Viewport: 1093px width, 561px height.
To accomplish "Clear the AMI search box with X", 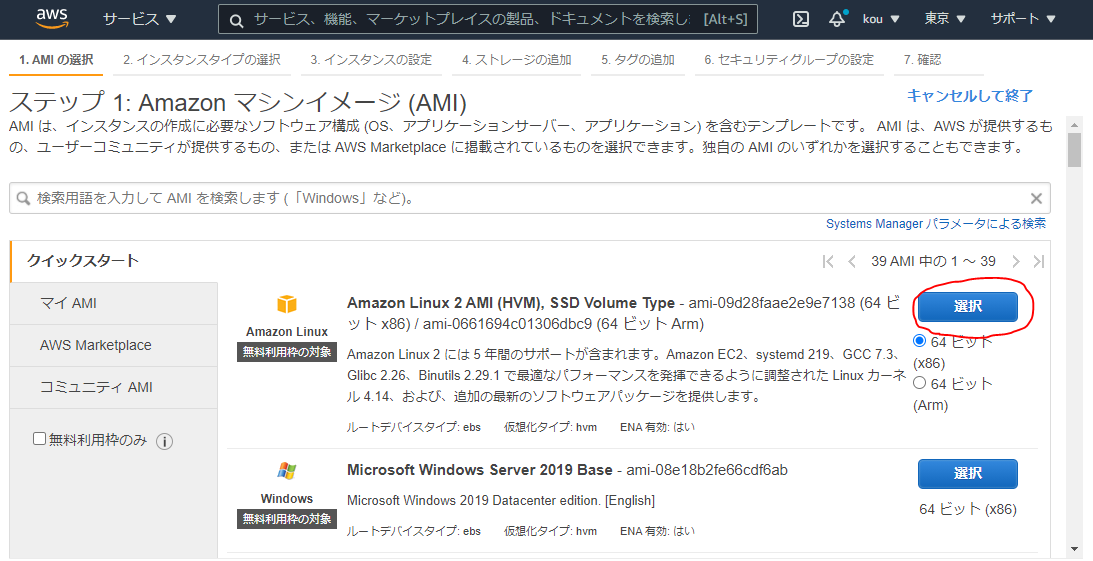I will [x=1037, y=199].
